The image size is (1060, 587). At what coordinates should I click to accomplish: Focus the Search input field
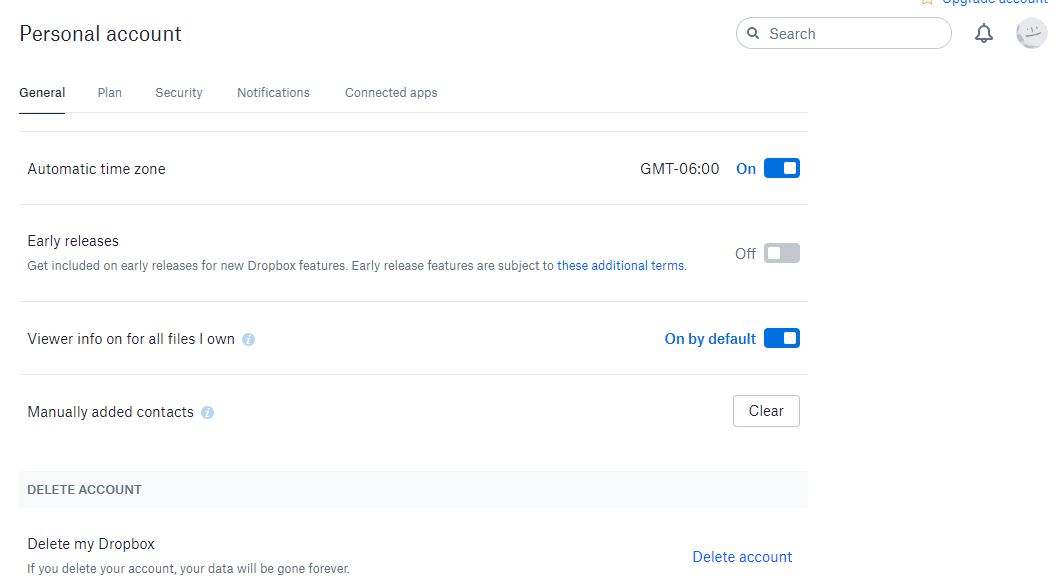click(x=843, y=33)
